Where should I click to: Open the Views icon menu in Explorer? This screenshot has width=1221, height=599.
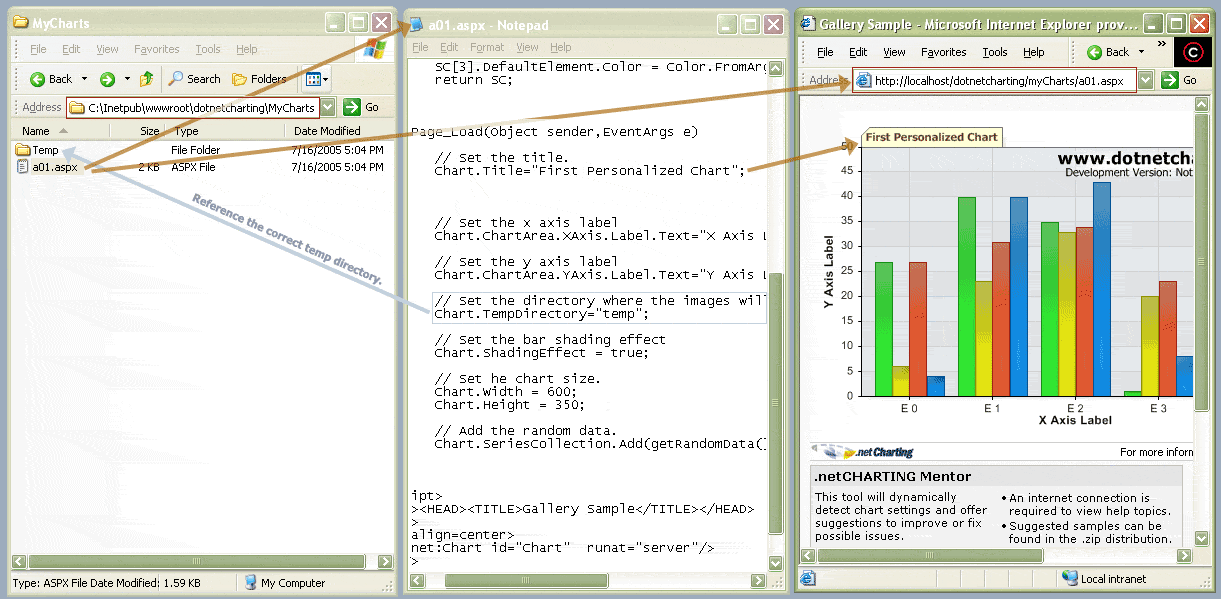click(x=316, y=79)
